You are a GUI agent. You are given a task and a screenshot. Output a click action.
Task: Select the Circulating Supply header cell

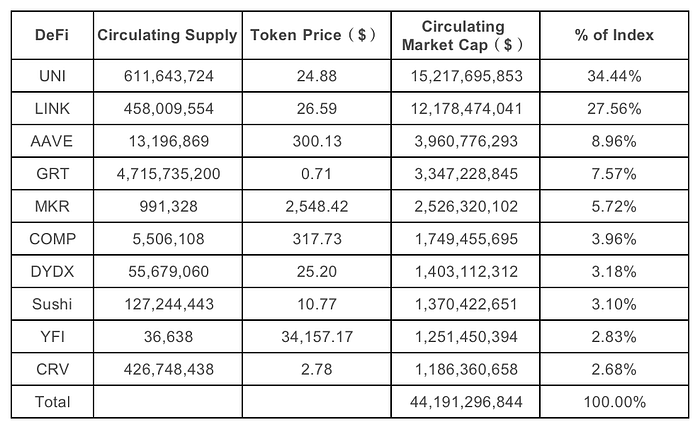[x=166, y=35]
